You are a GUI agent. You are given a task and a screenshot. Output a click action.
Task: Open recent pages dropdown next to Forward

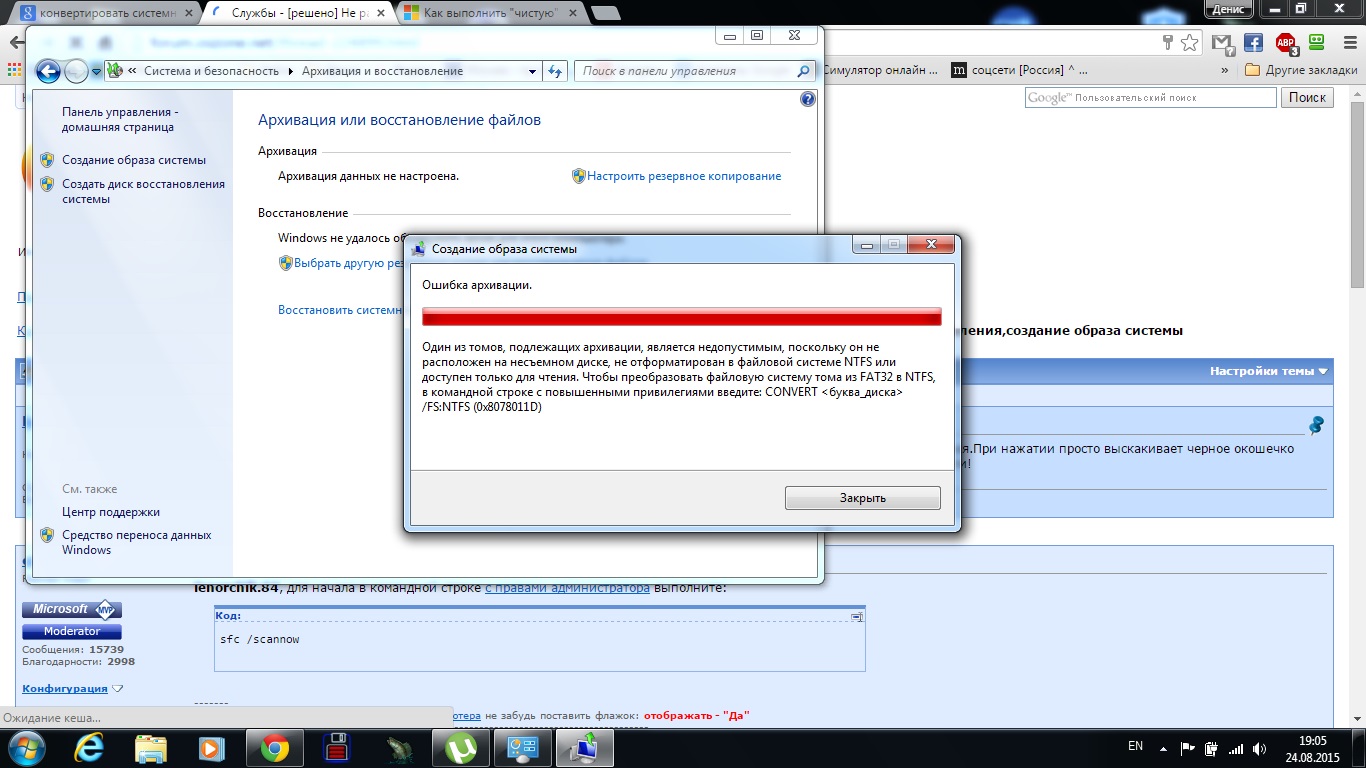pos(97,71)
